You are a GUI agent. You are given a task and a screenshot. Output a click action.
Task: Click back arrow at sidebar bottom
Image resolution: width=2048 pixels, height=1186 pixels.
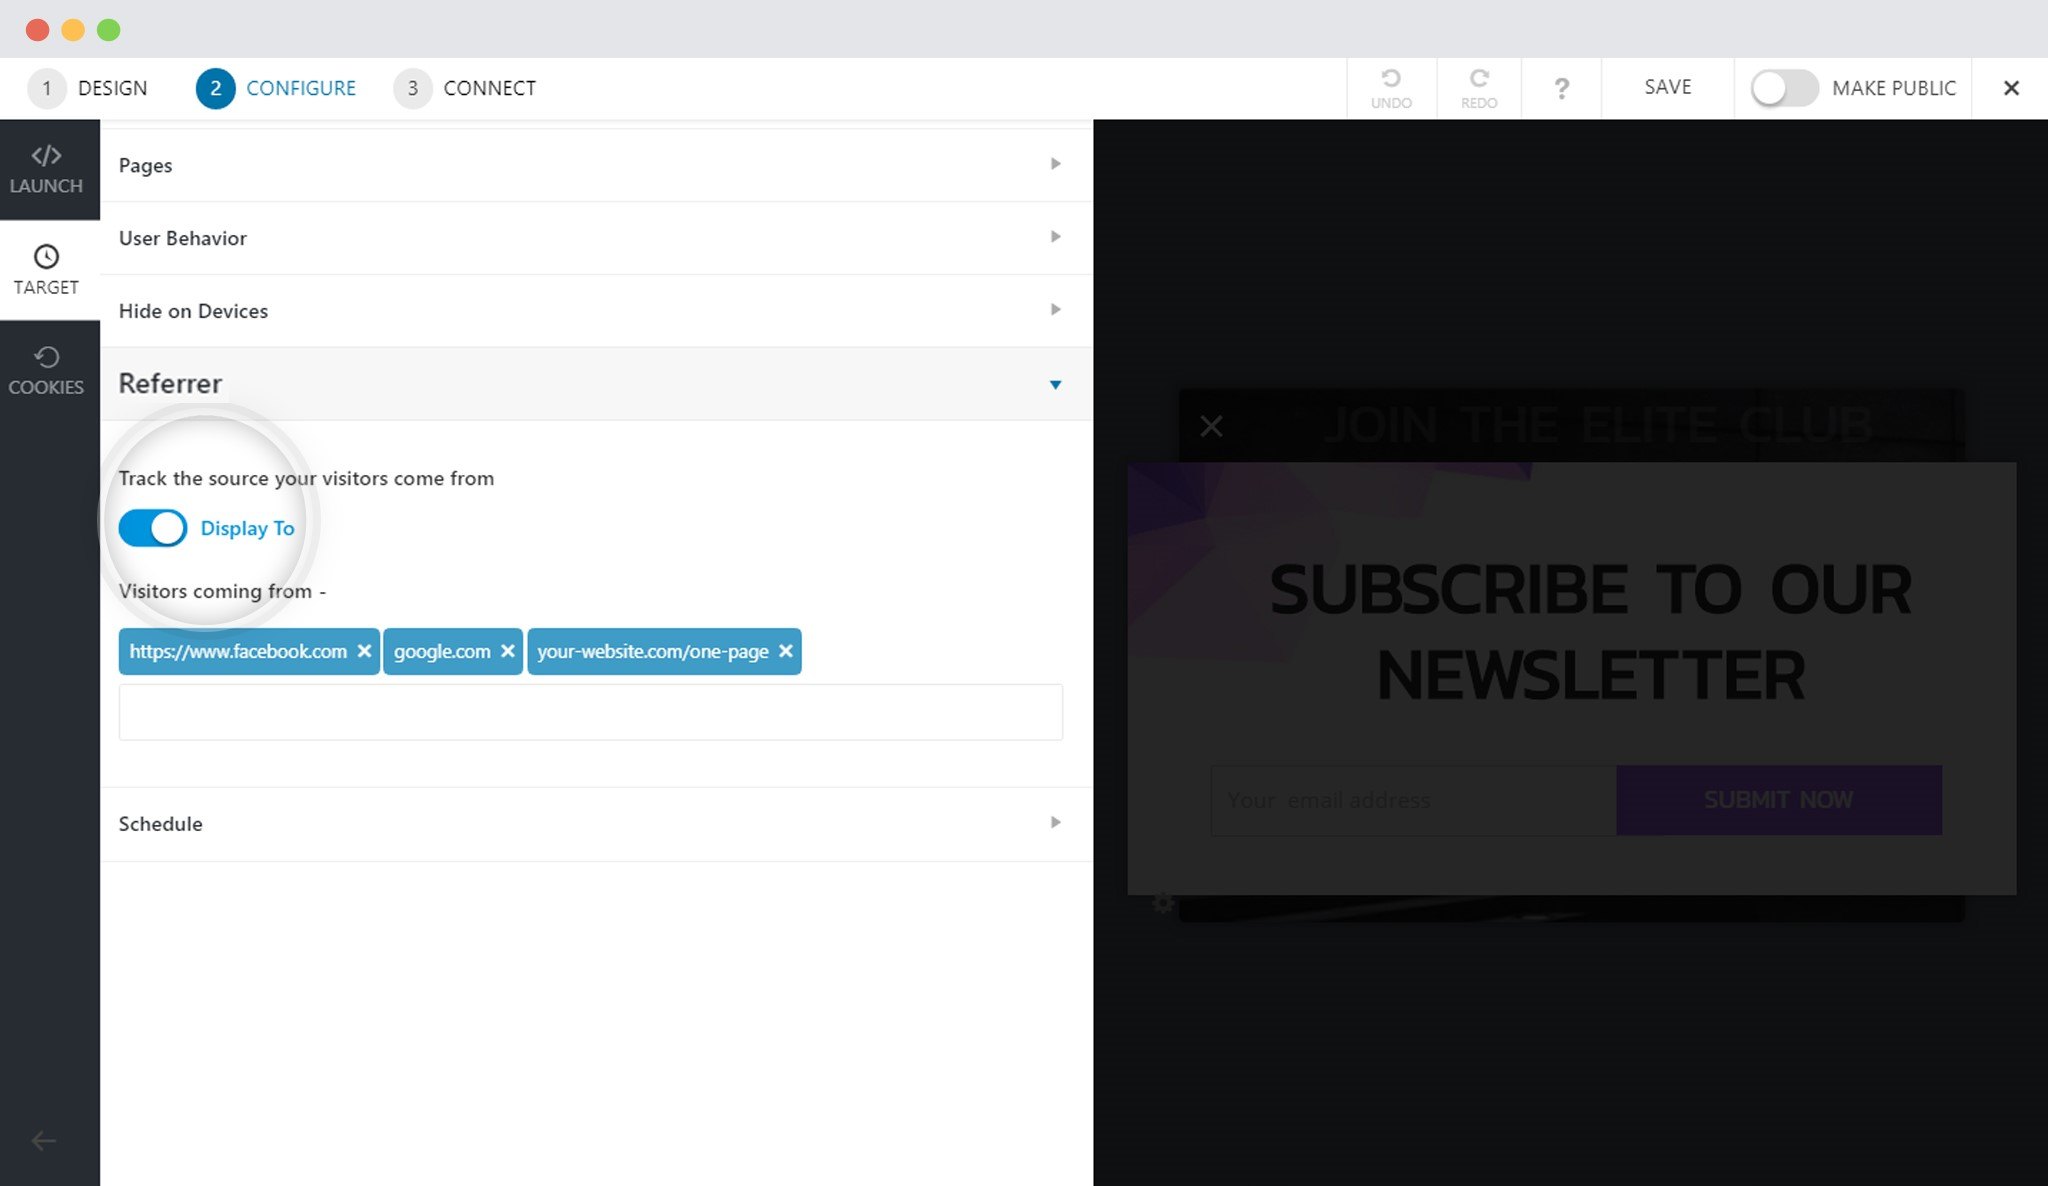click(43, 1140)
